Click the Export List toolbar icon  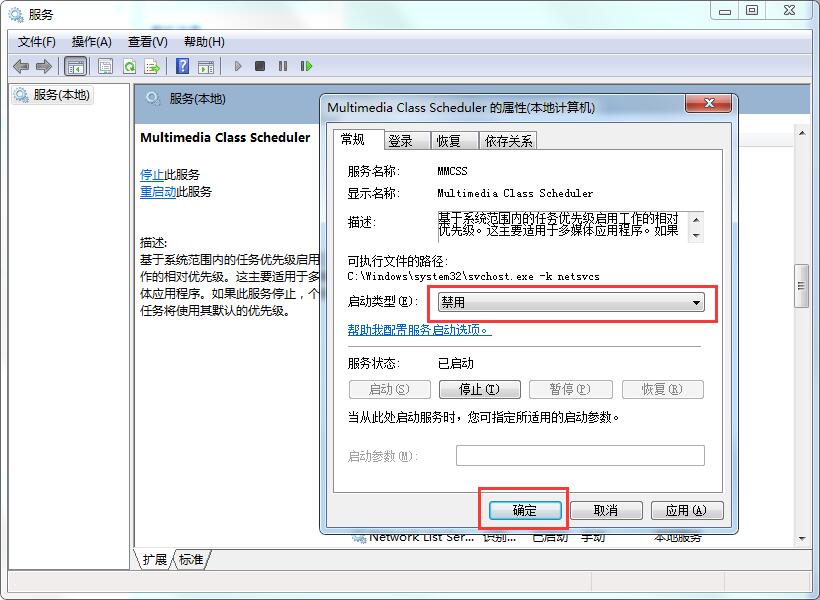[x=151, y=66]
